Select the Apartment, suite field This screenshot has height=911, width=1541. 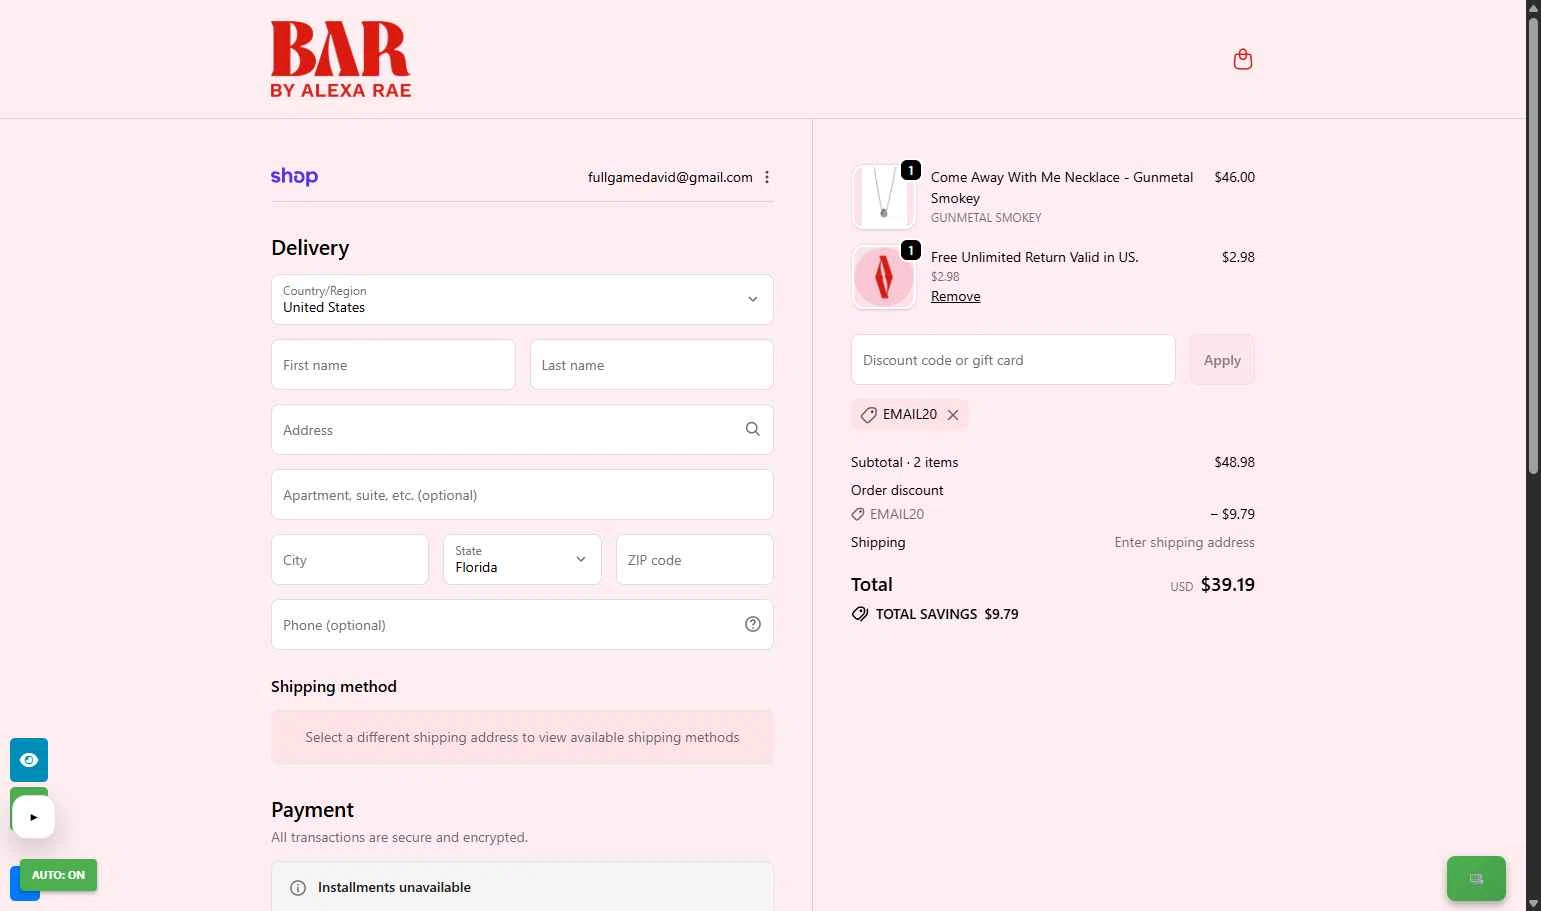pos(522,494)
